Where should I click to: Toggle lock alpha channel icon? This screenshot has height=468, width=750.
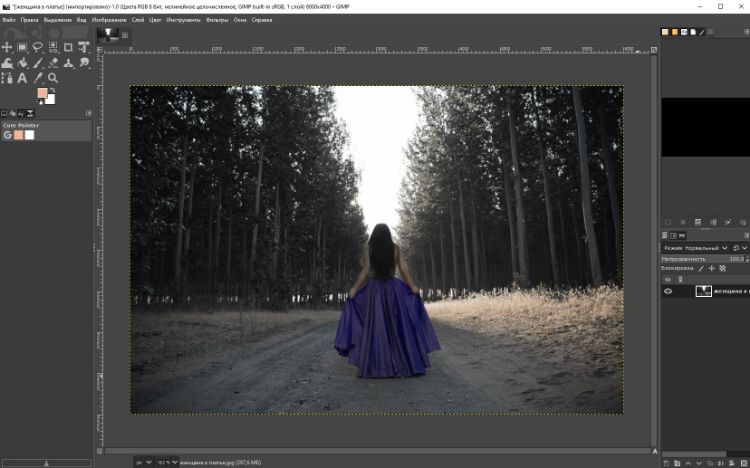click(722, 268)
